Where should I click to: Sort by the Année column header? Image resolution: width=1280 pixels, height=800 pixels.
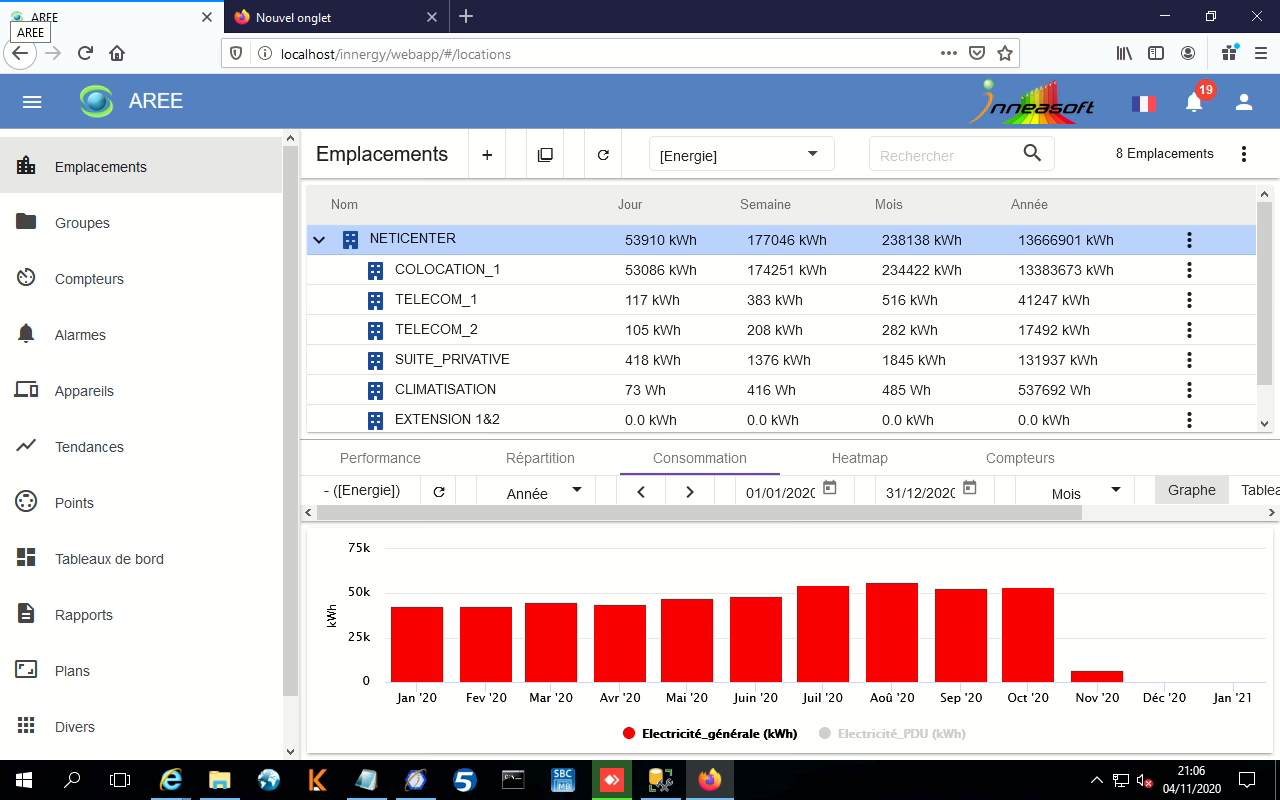point(1029,204)
